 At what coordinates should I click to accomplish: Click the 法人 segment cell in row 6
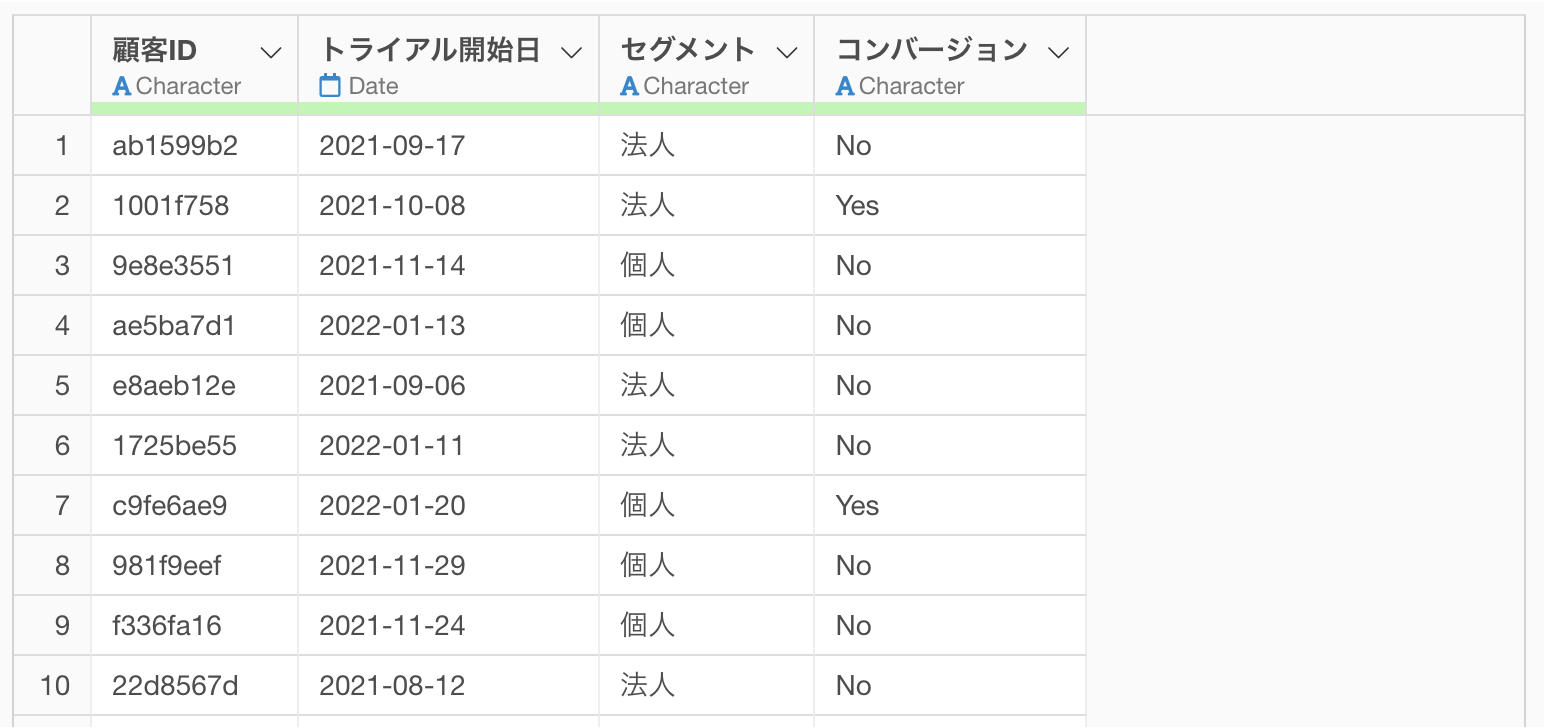(707, 446)
